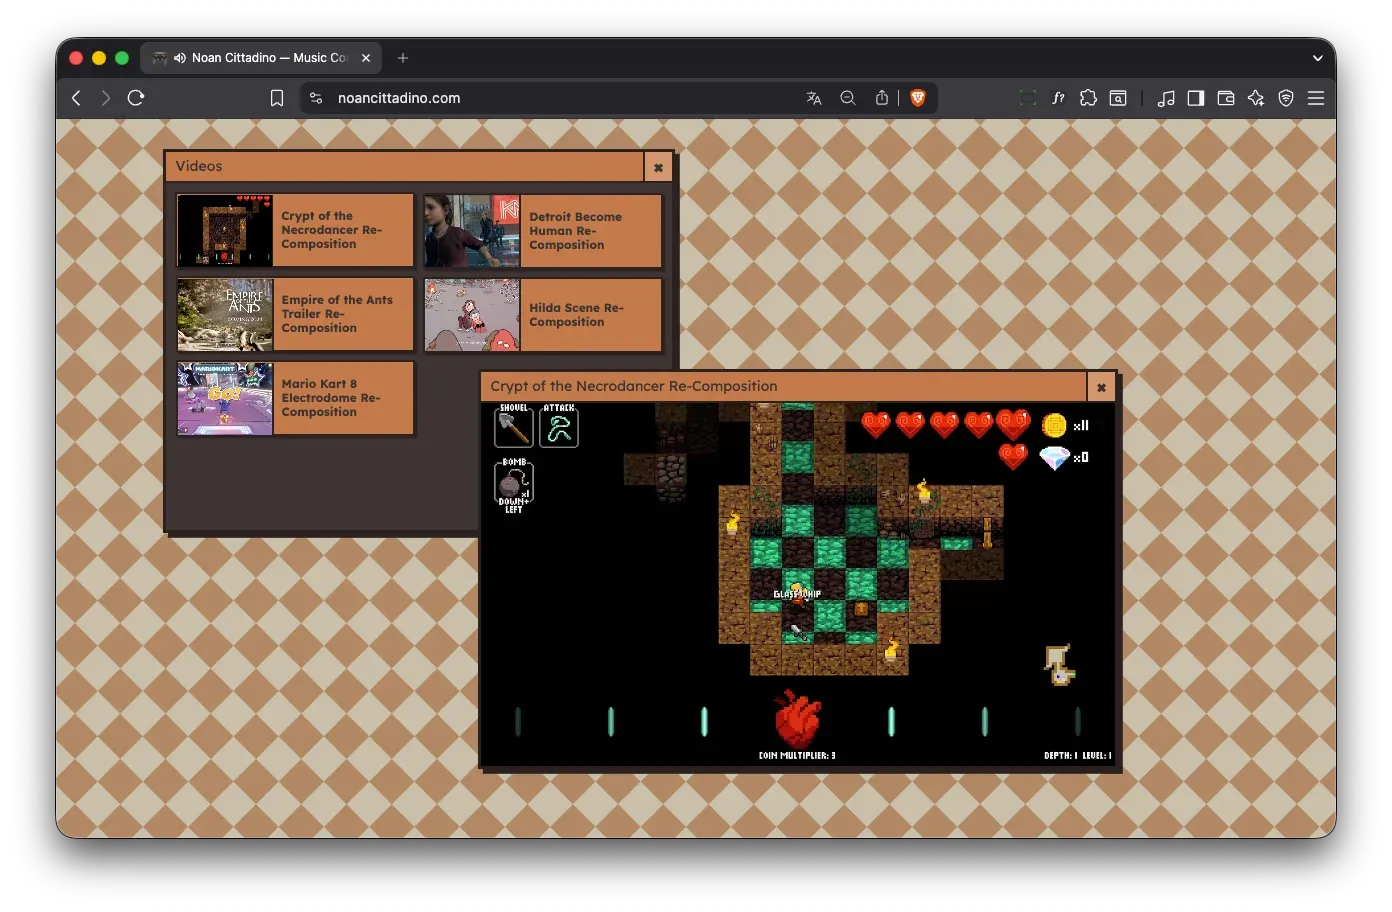Open the zoom-out magnifier control
Screen dimensions: 1392x912
pyautogui.click(x=848, y=98)
